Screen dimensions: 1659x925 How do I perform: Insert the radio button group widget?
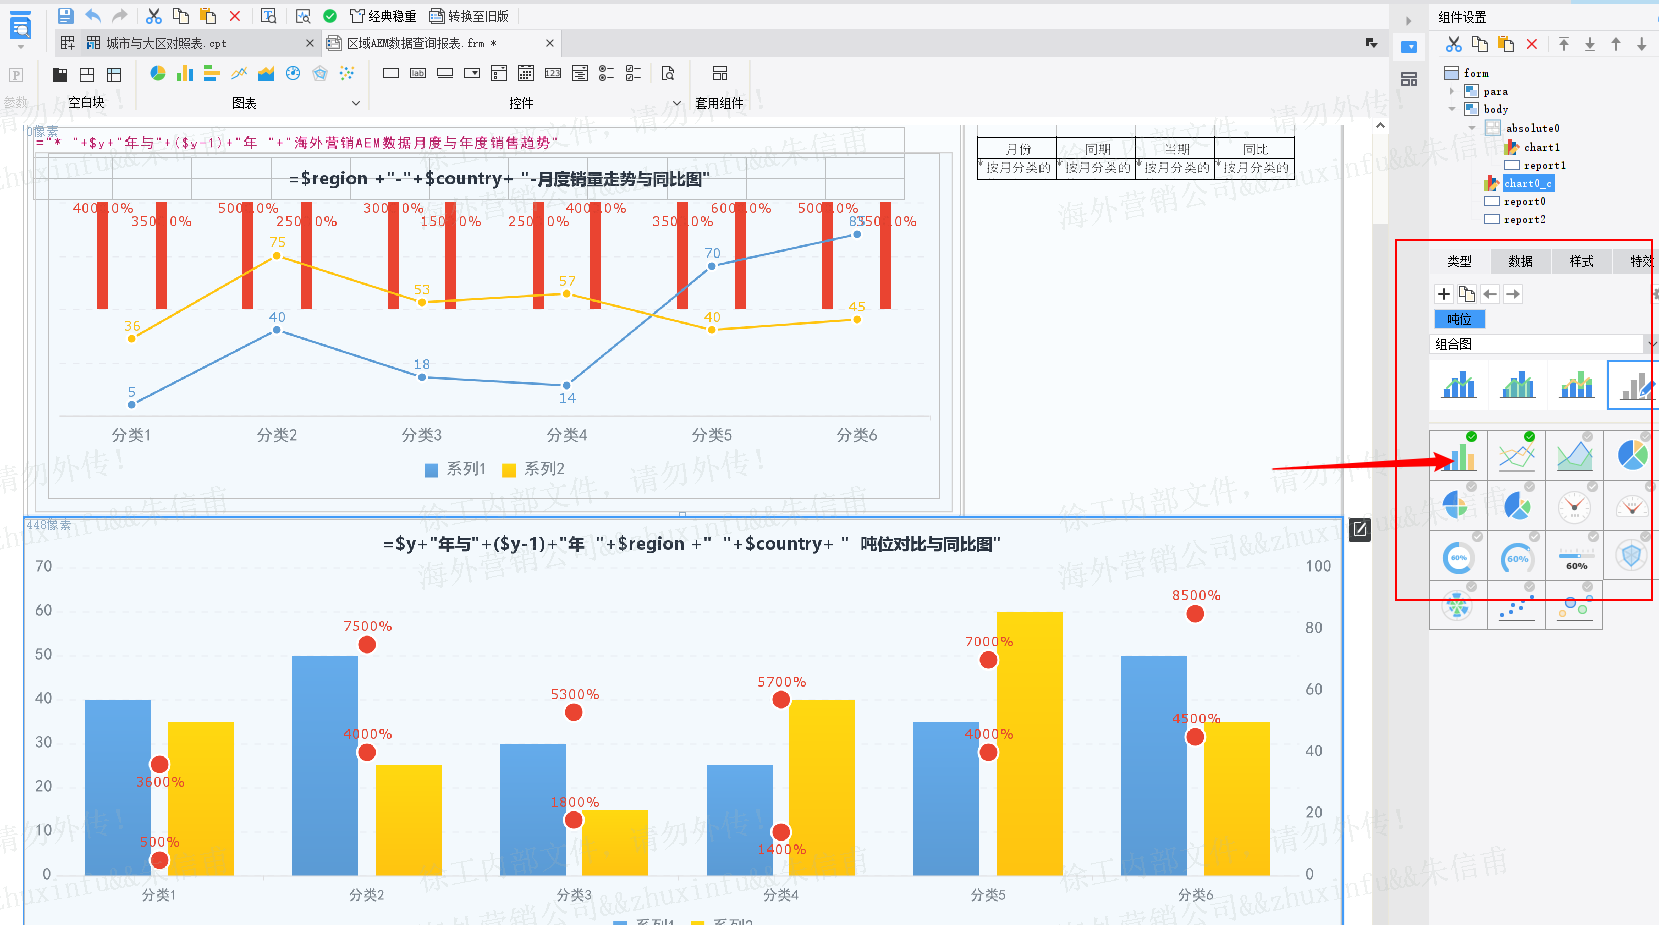pos(607,73)
